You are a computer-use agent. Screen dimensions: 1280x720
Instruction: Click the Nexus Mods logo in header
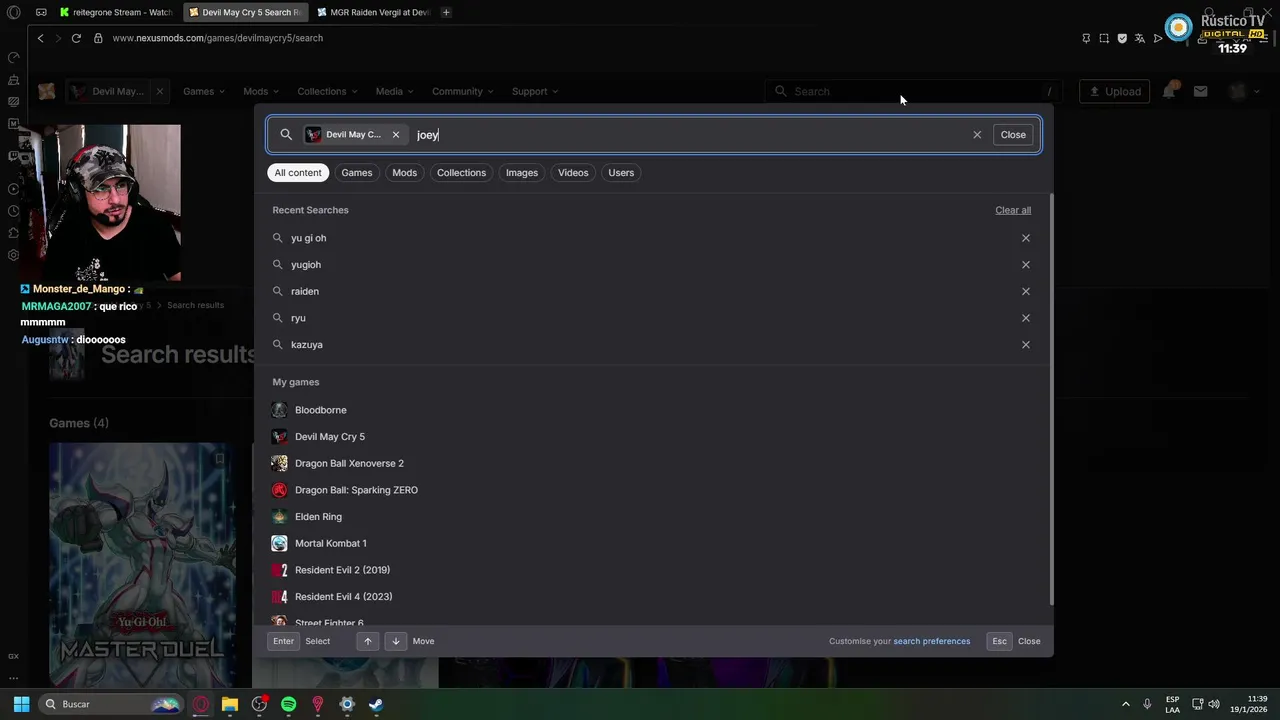tap(46, 91)
